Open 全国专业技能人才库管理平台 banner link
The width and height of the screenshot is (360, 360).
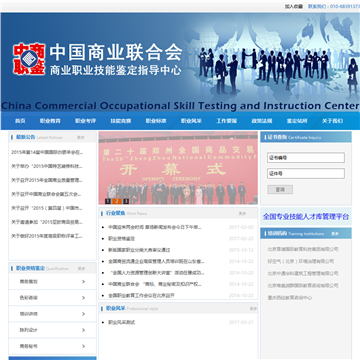(x=306, y=217)
